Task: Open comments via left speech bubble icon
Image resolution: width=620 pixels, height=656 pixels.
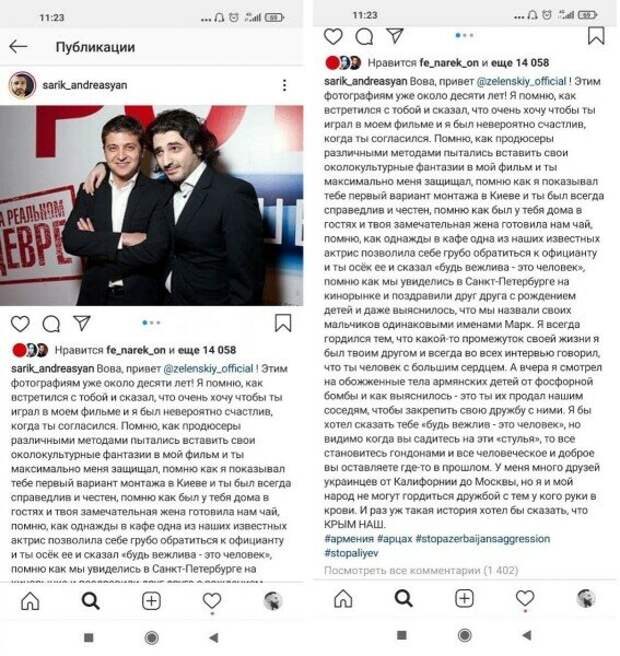Action: (51, 324)
